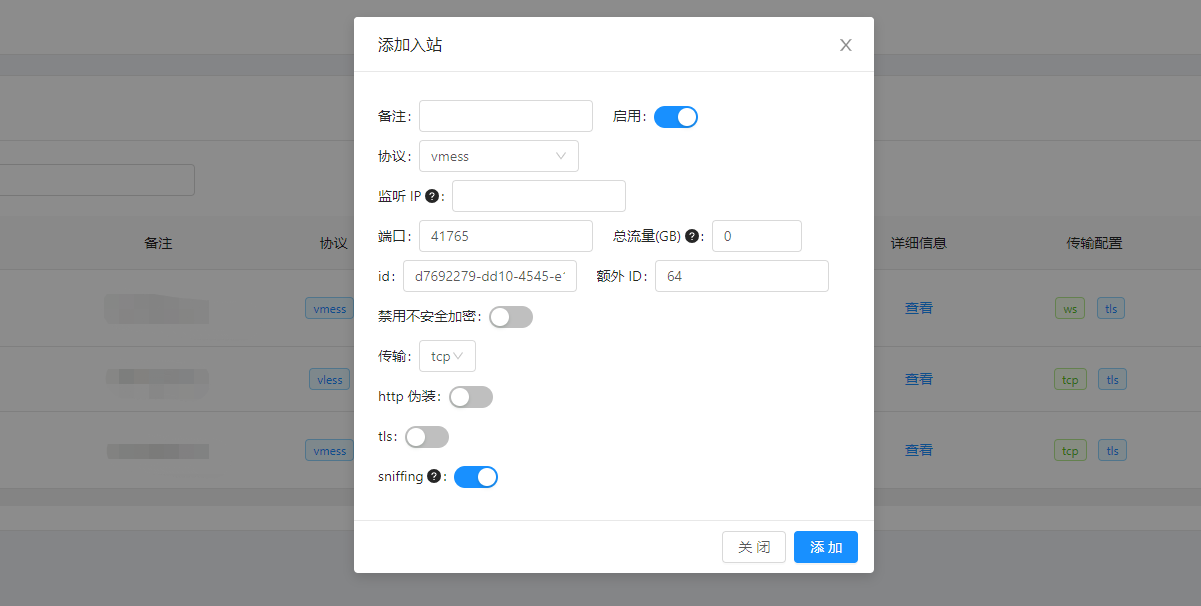Click the 额外 ID input field
The image size is (1201, 606).
tap(741, 275)
